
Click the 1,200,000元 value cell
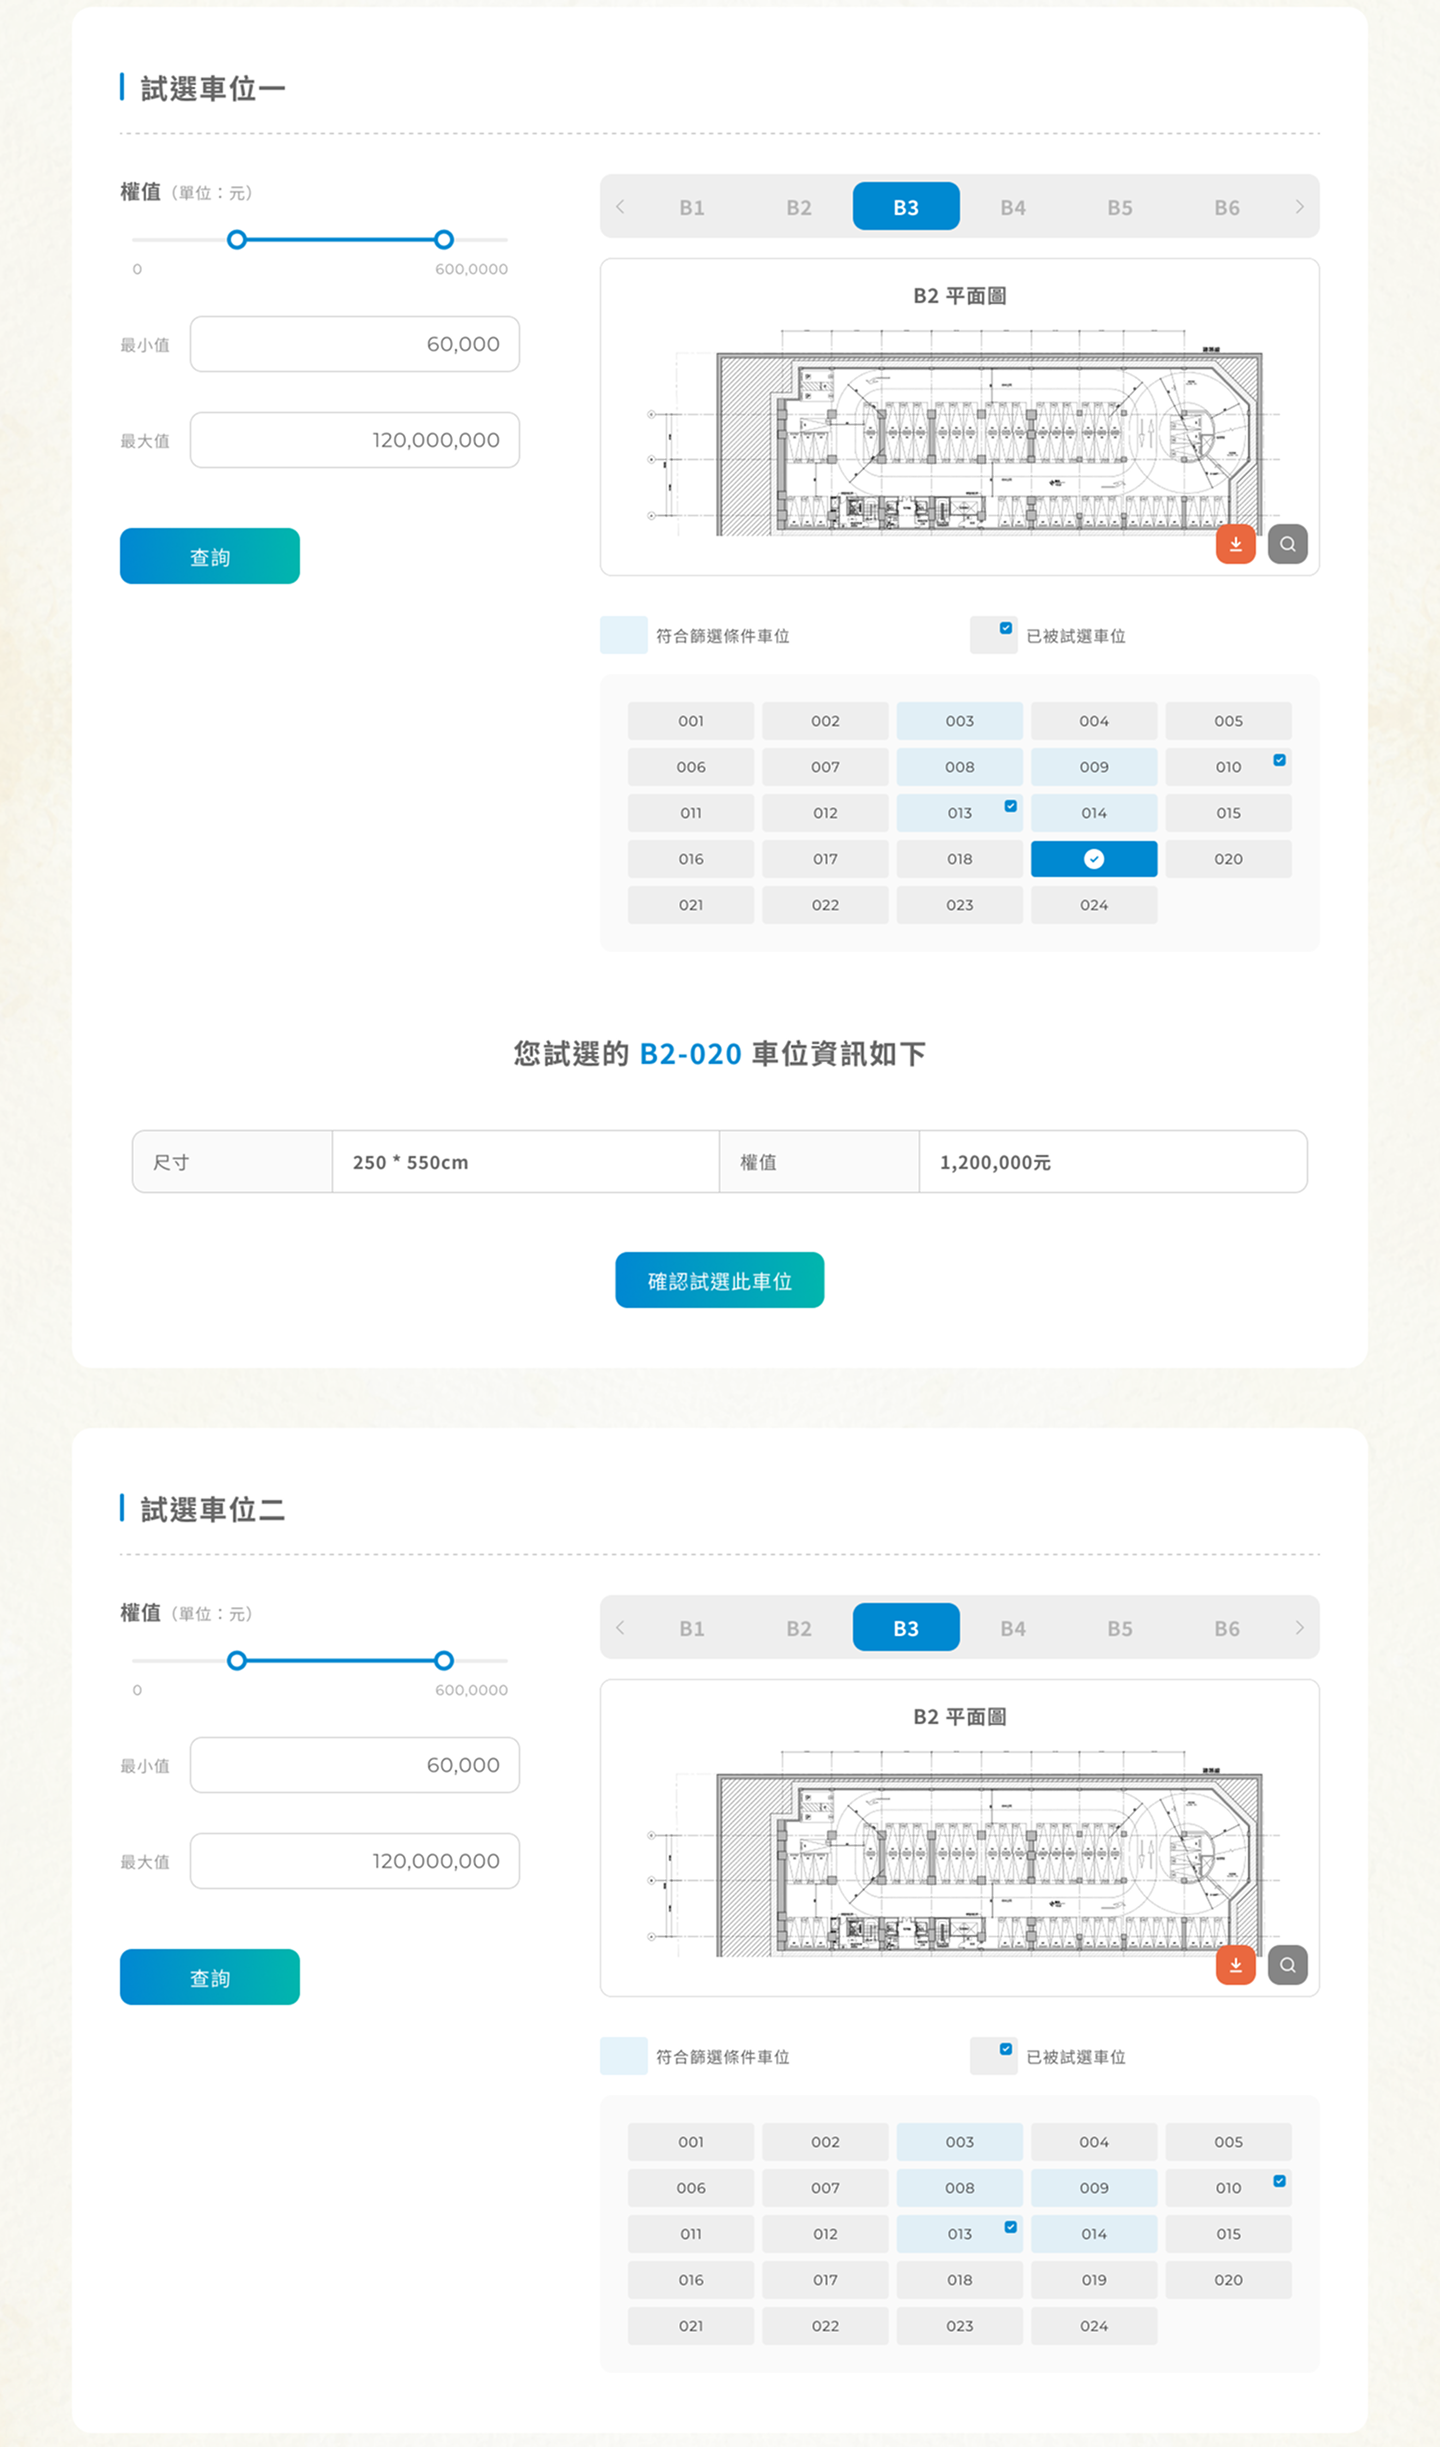click(x=1113, y=1162)
